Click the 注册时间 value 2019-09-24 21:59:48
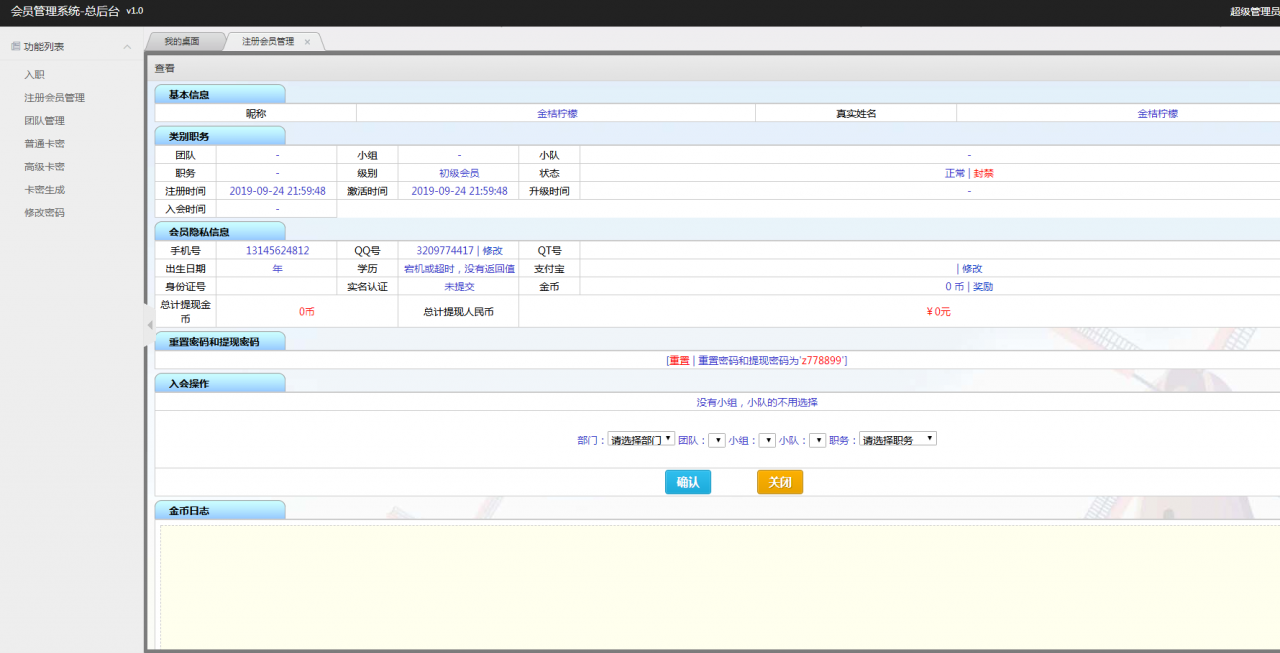Screen dimensions: 1280x653 point(277,191)
